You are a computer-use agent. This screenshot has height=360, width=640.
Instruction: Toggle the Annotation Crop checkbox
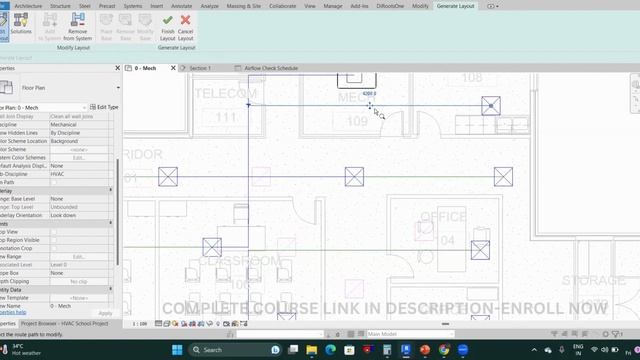(54, 248)
